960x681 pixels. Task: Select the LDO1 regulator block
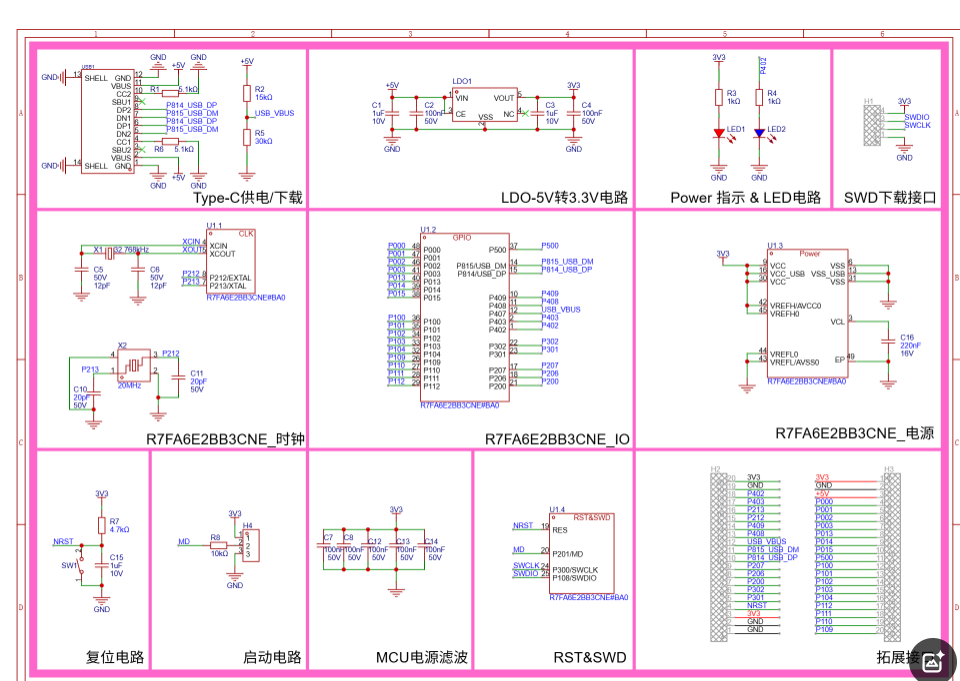coord(485,105)
